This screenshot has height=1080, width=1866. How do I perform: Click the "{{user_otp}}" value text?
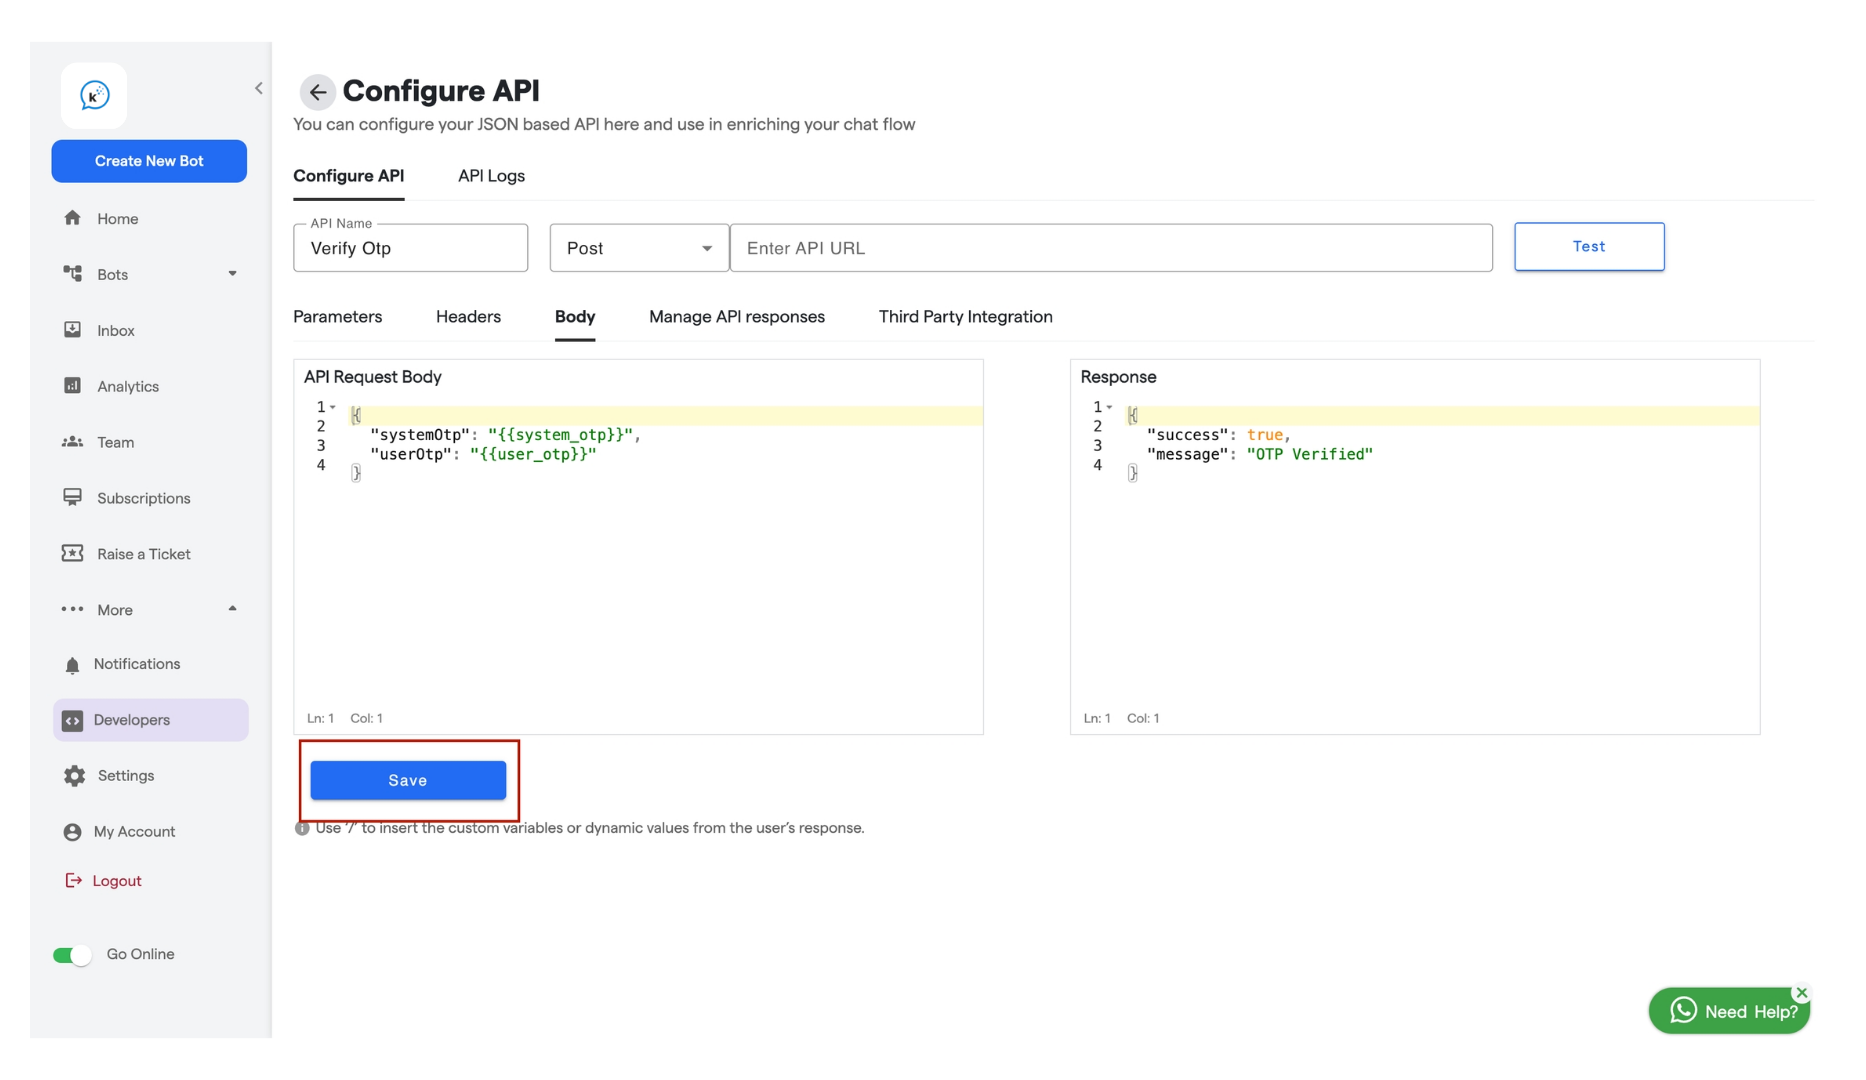pos(533,455)
